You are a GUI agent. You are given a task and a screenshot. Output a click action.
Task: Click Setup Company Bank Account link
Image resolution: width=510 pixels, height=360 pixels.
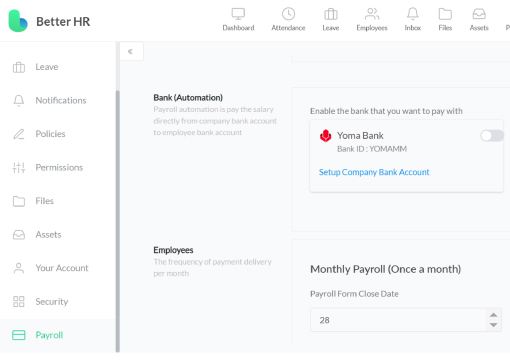coord(374,172)
